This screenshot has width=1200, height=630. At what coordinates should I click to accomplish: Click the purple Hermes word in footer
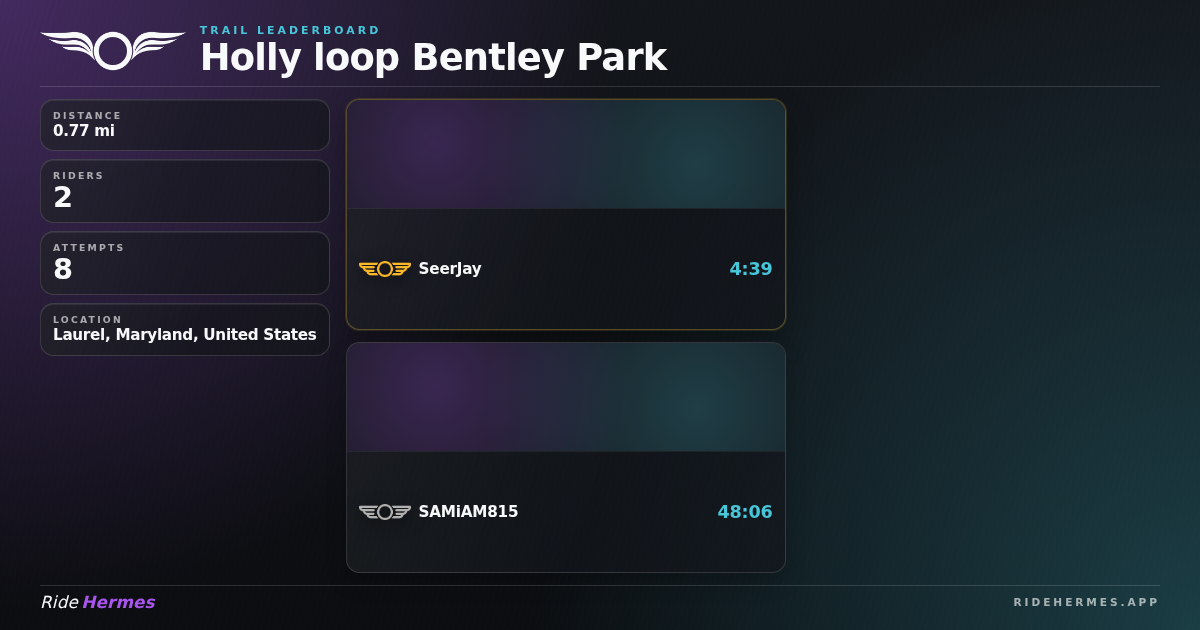(x=119, y=602)
